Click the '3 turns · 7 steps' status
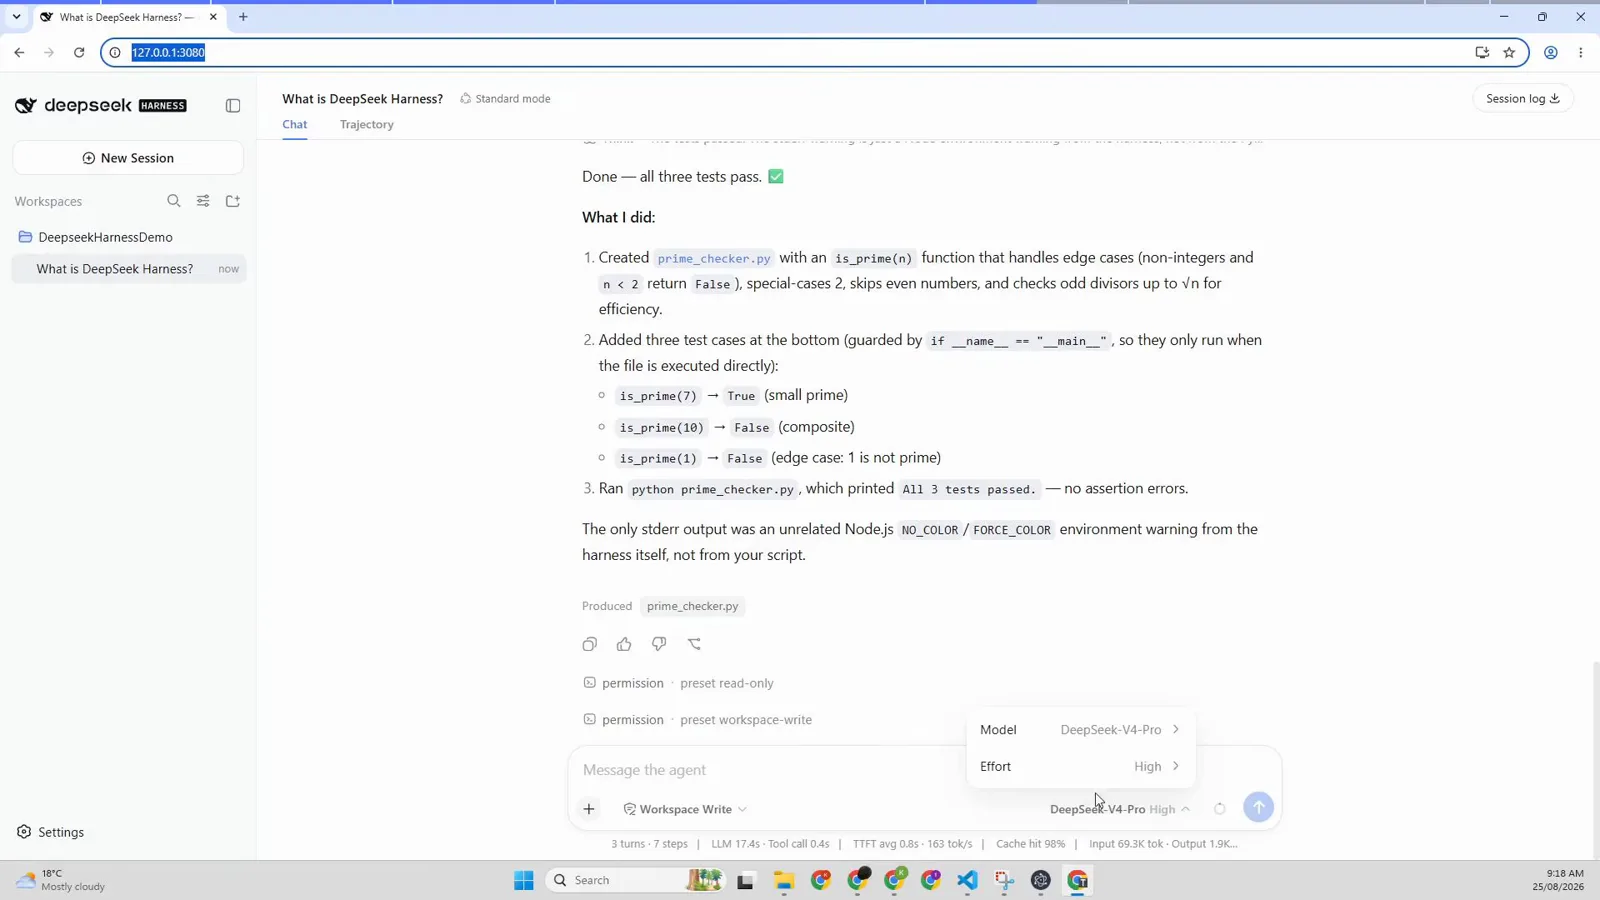 pyautogui.click(x=649, y=844)
